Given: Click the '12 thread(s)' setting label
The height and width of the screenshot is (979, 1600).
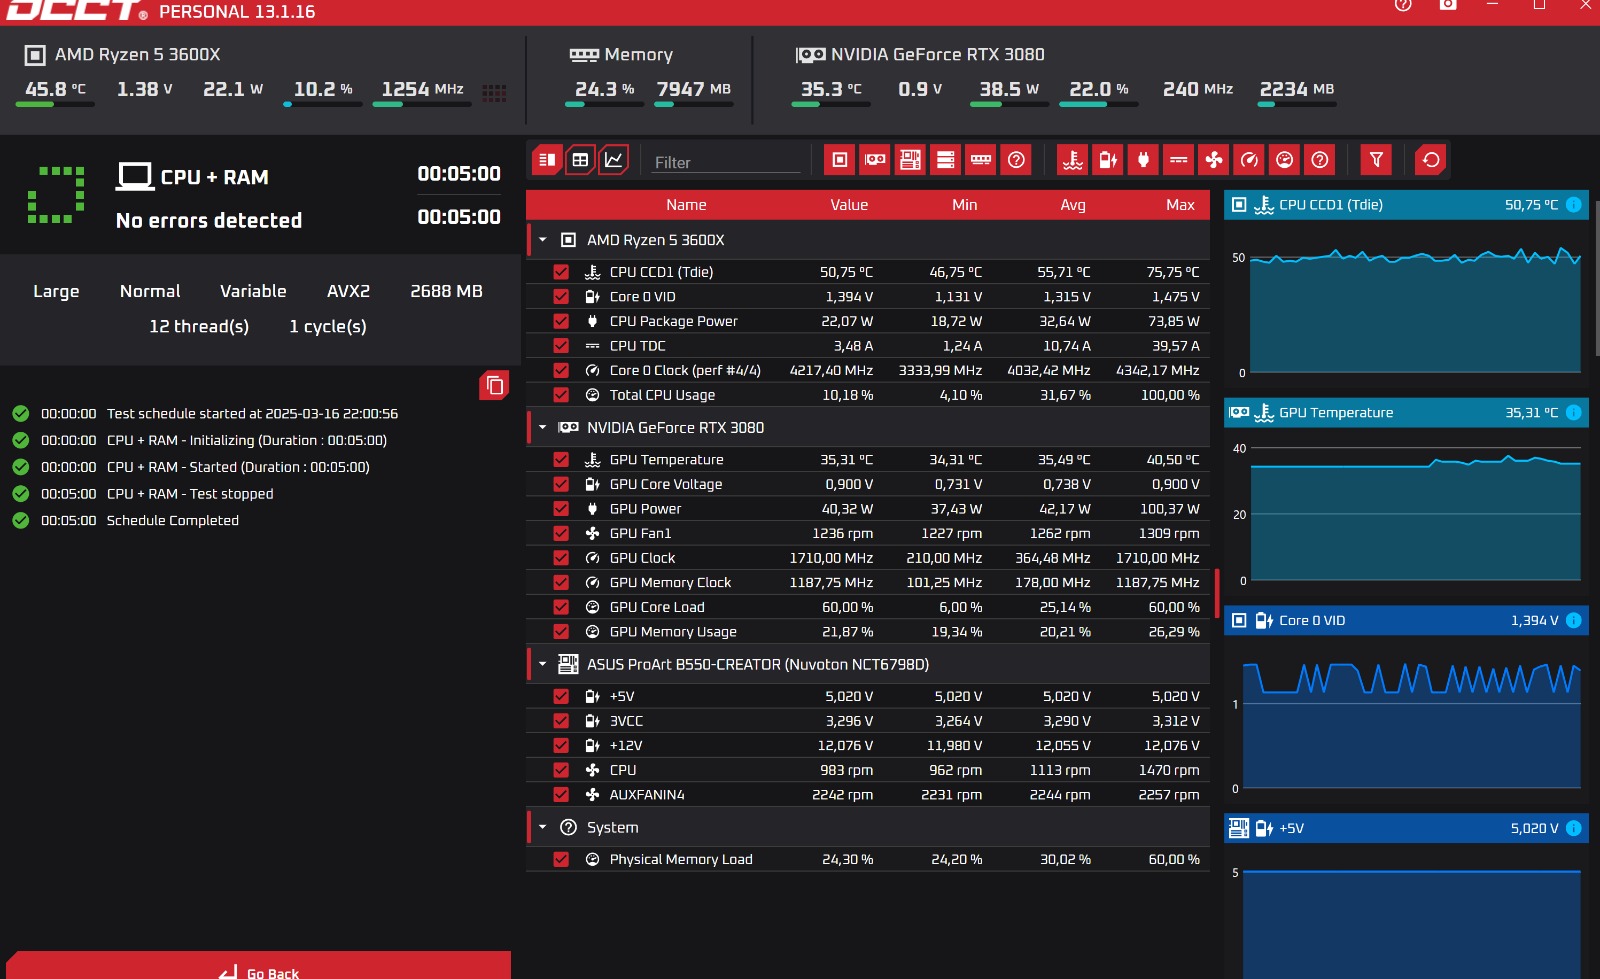Looking at the screenshot, I should tap(199, 327).
